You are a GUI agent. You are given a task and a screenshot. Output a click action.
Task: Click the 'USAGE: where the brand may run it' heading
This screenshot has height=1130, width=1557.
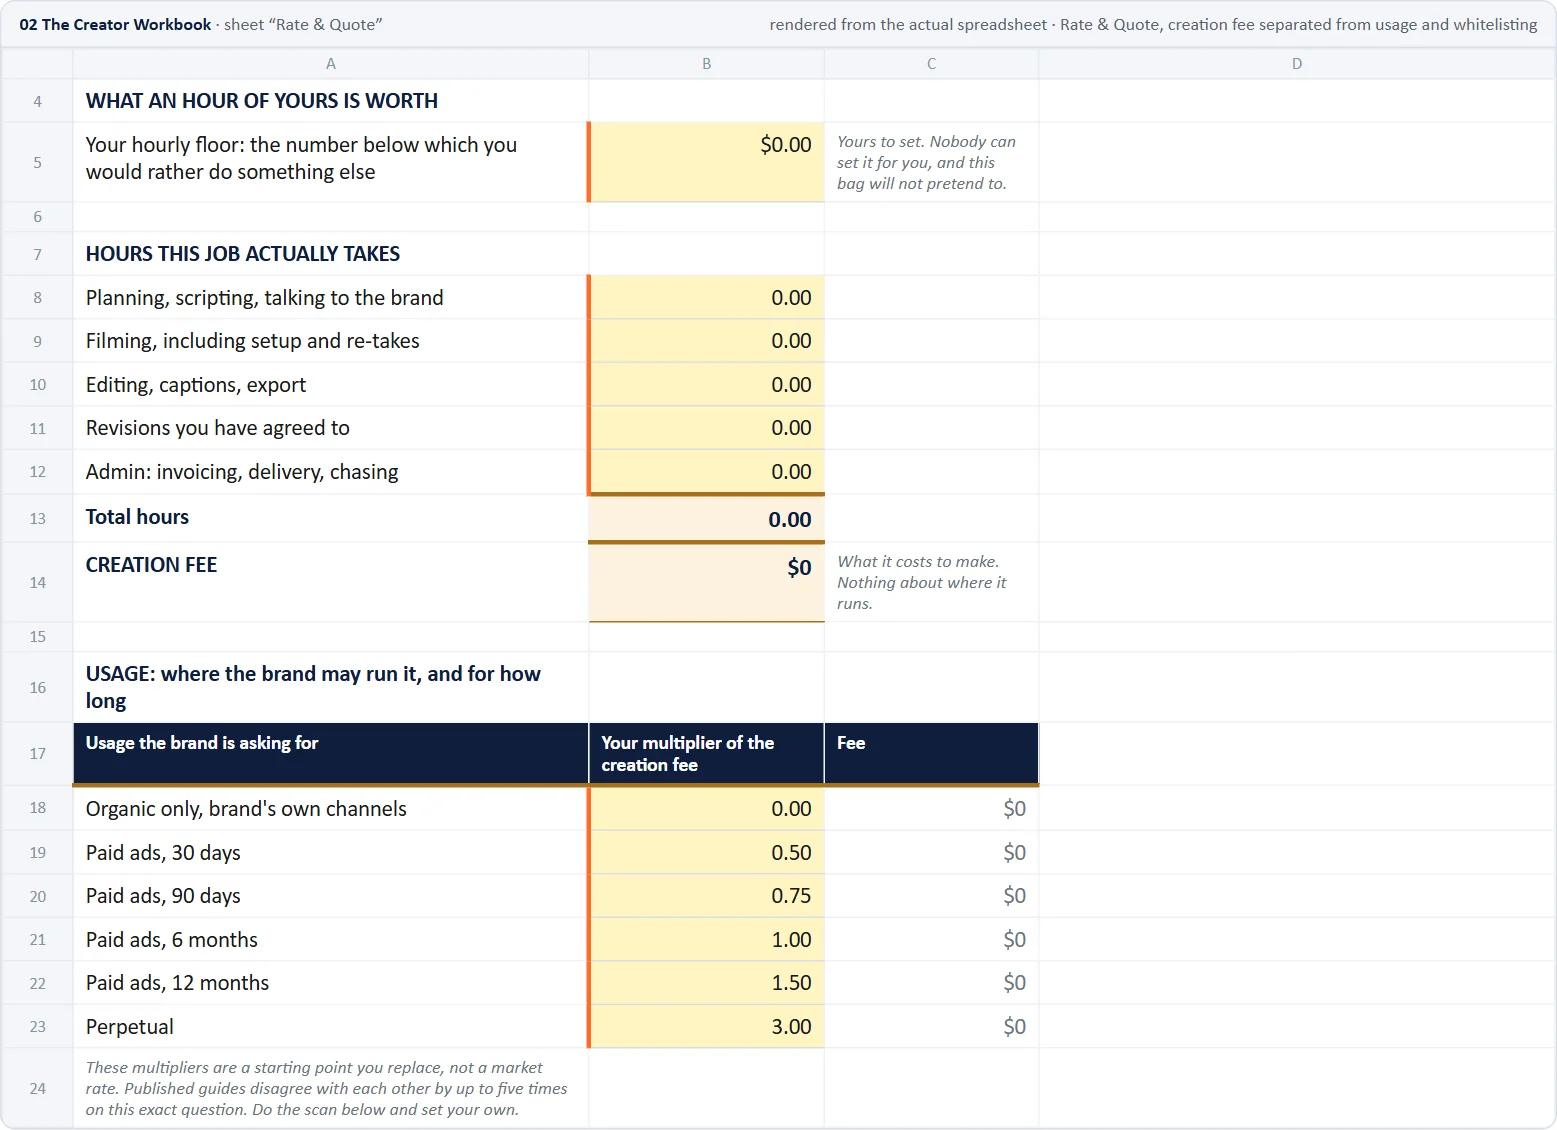click(x=313, y=687)
